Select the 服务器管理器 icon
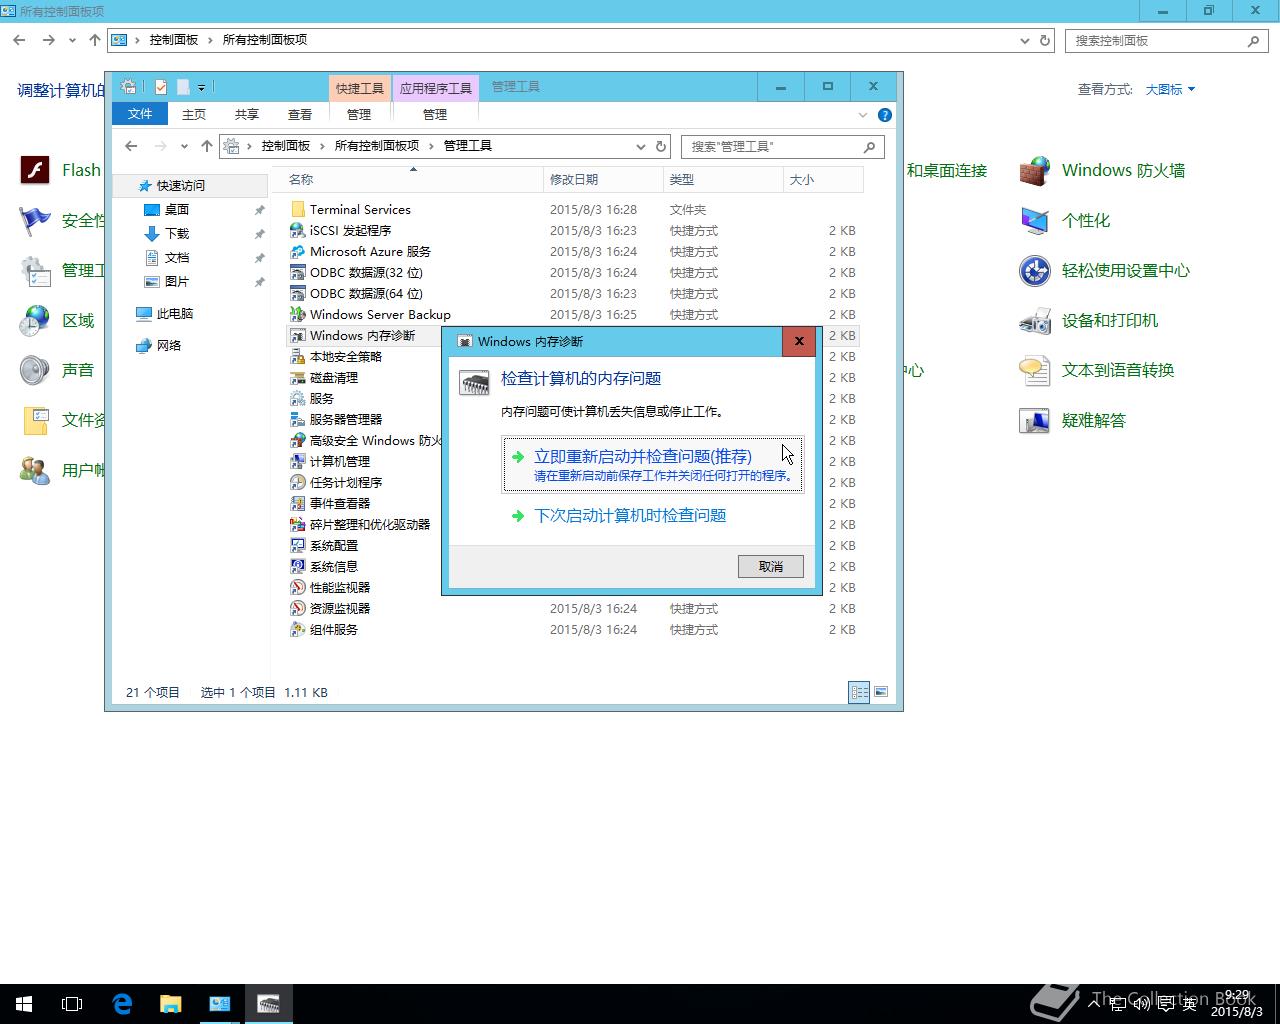1280x1024 pixels. click(x=297, y=419)
